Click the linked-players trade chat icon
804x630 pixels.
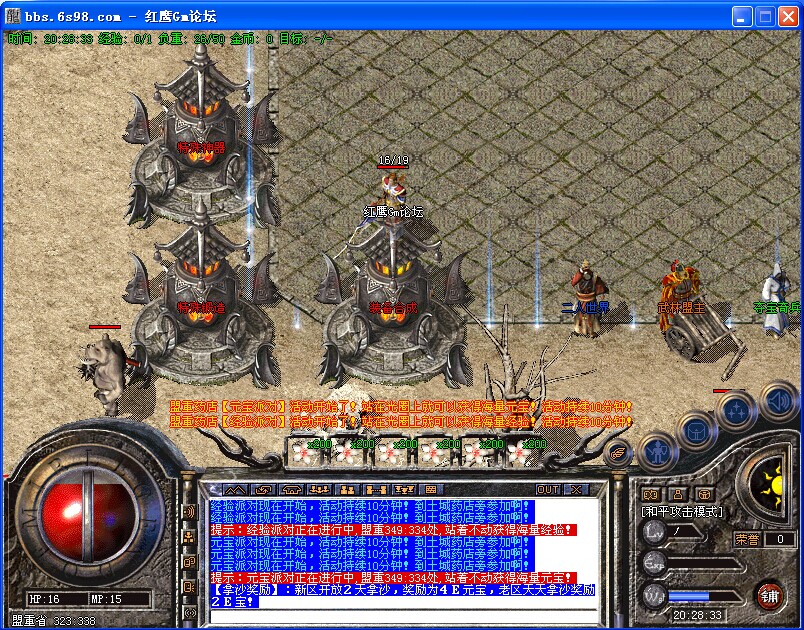coord(375,490)
